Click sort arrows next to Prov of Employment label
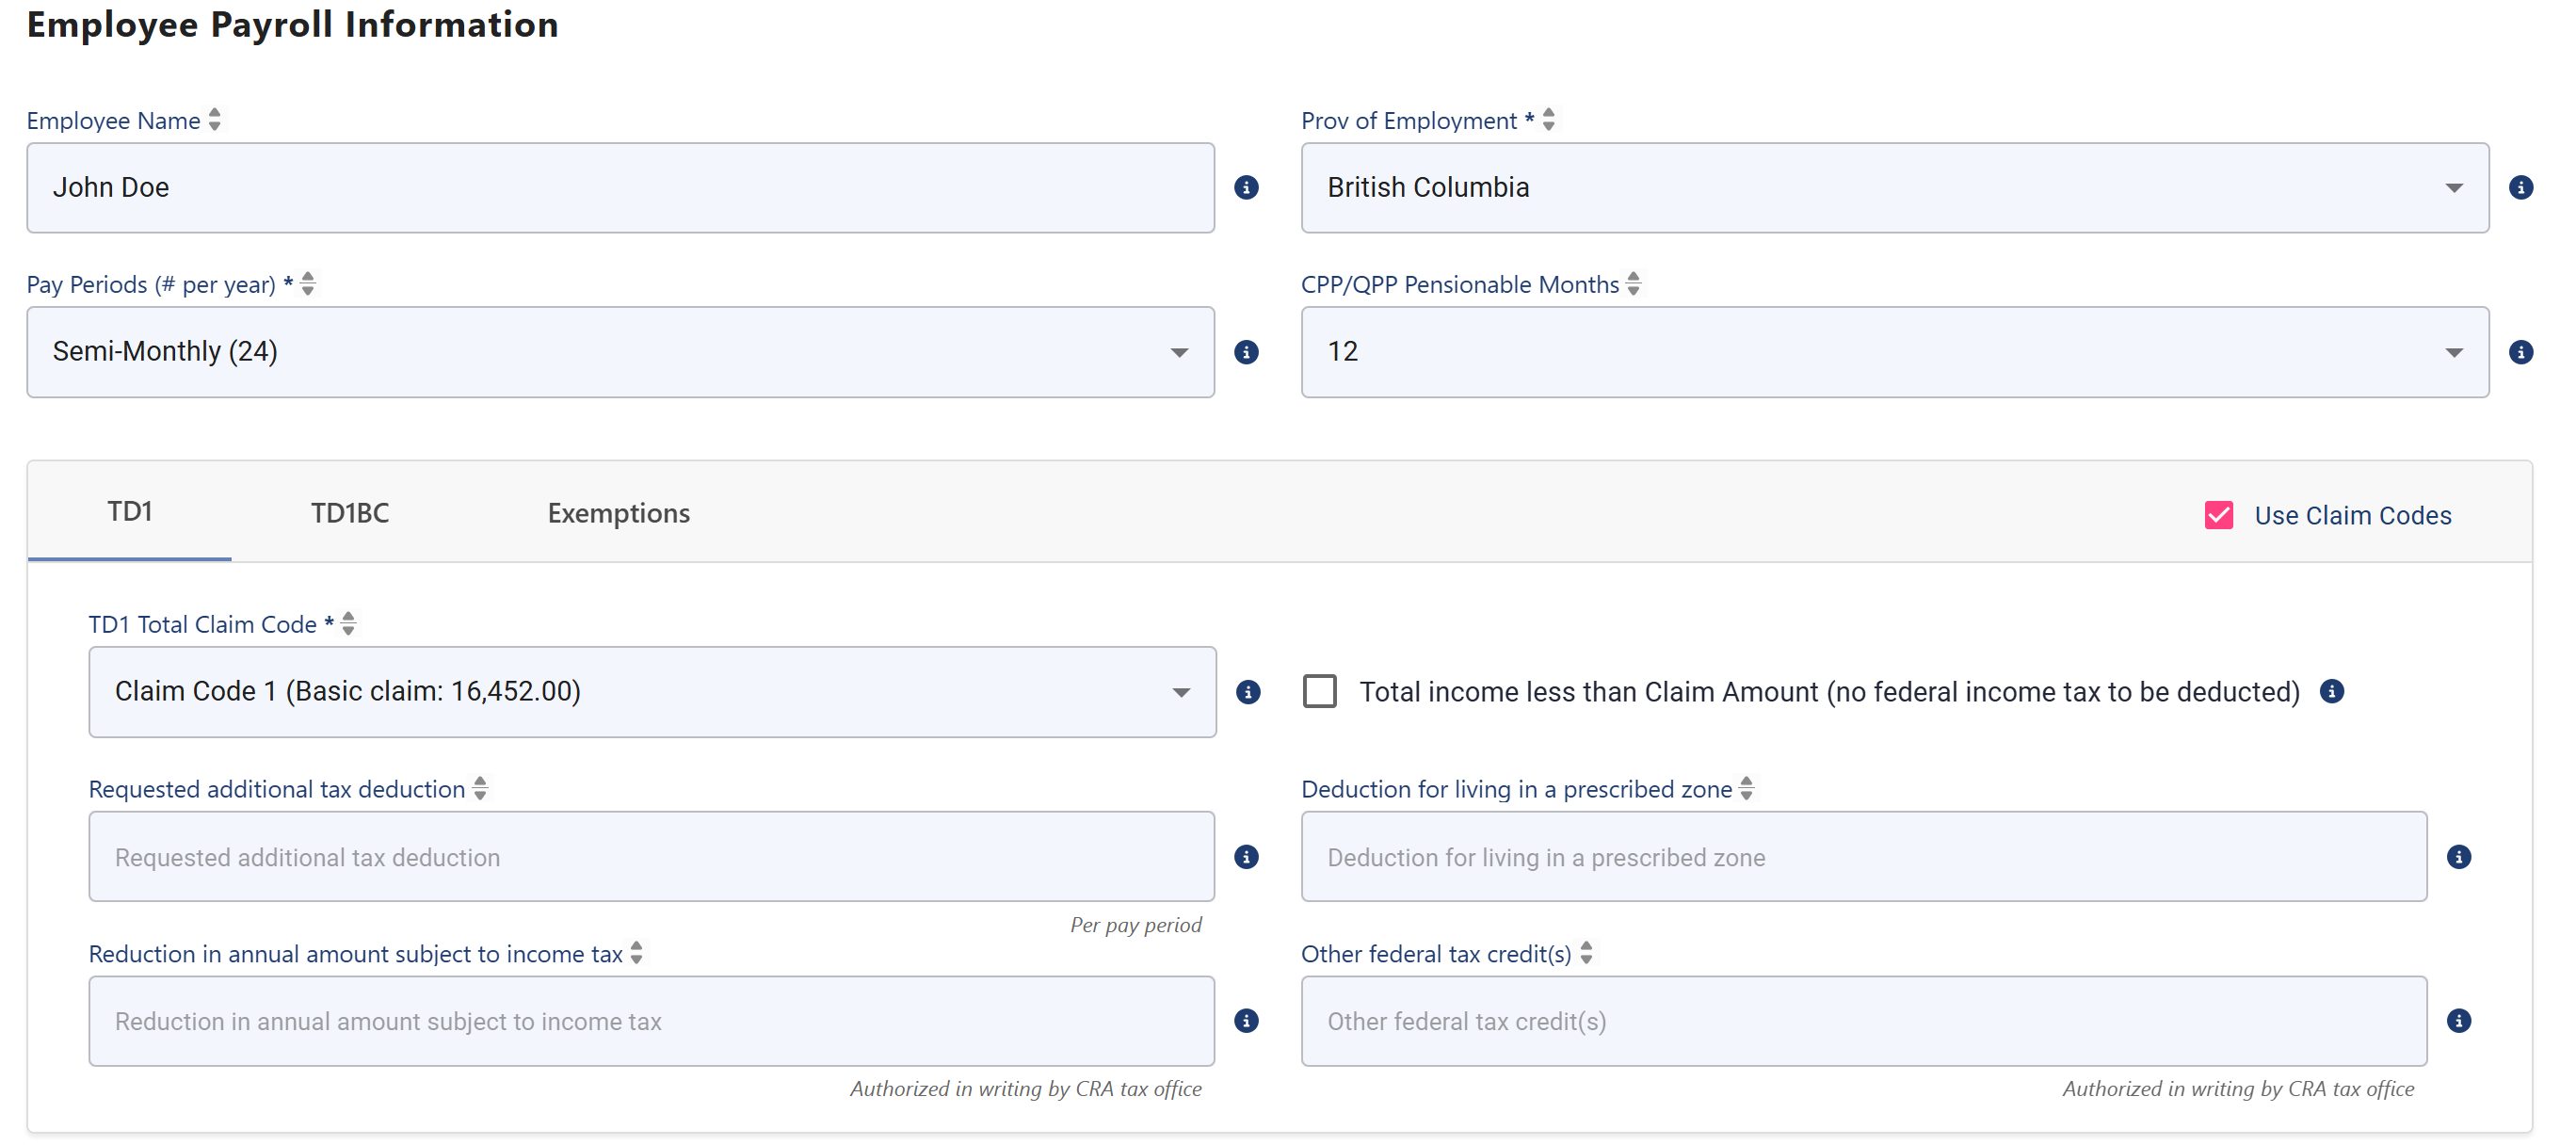Viewport: 2576px width, 1145px height. pyautogui.click(x=1548, y=119)
